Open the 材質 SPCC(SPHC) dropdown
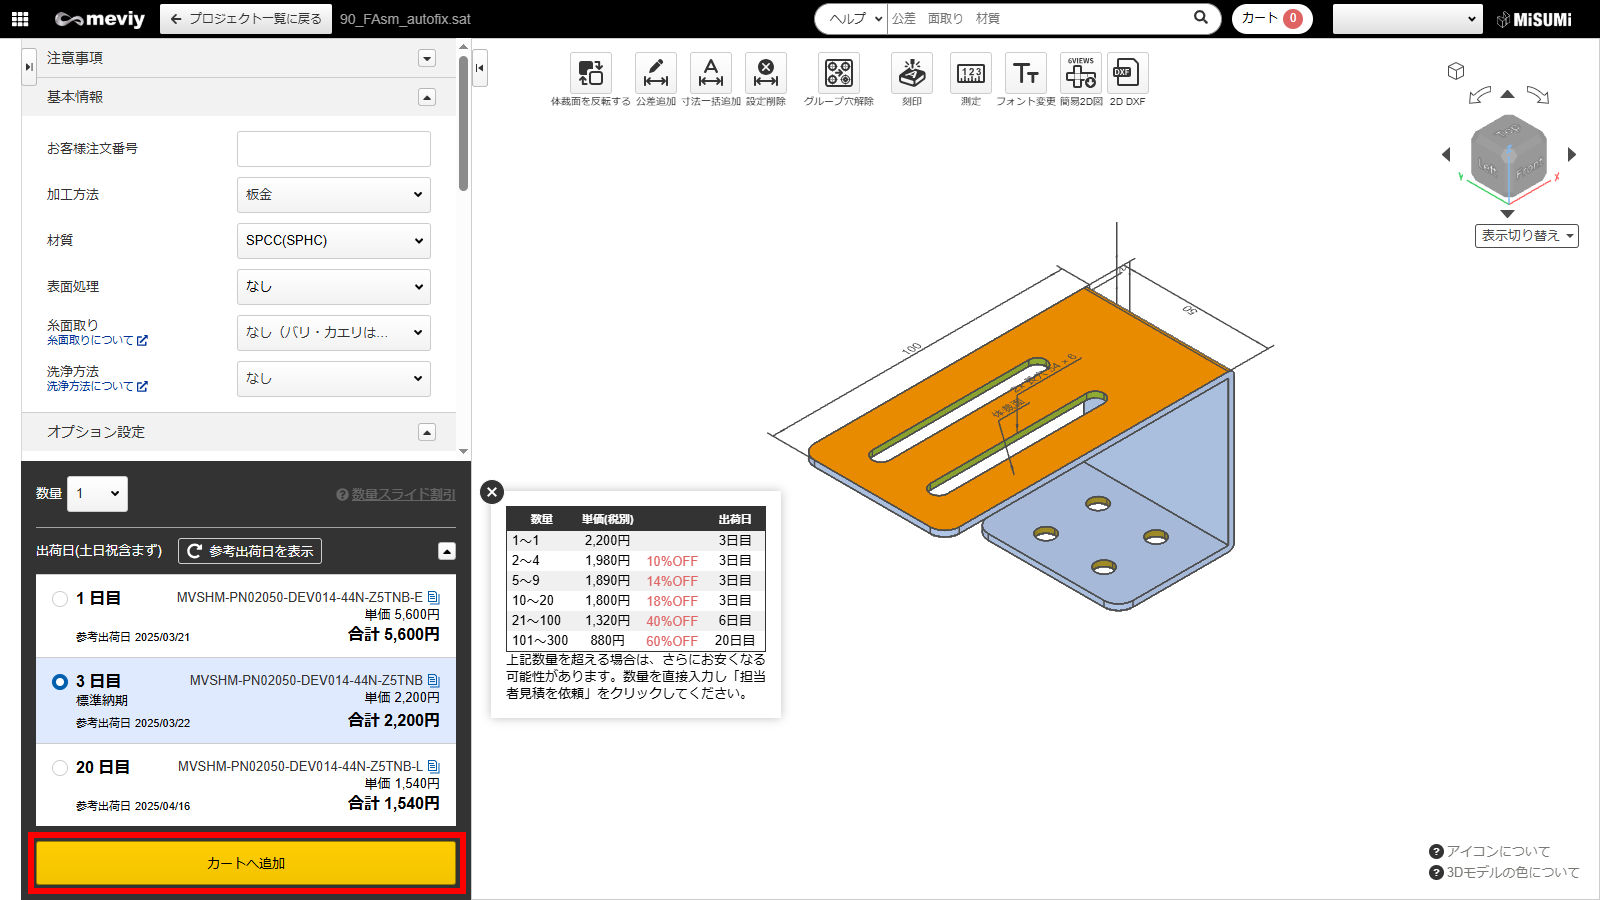 (x=333, y=241)
